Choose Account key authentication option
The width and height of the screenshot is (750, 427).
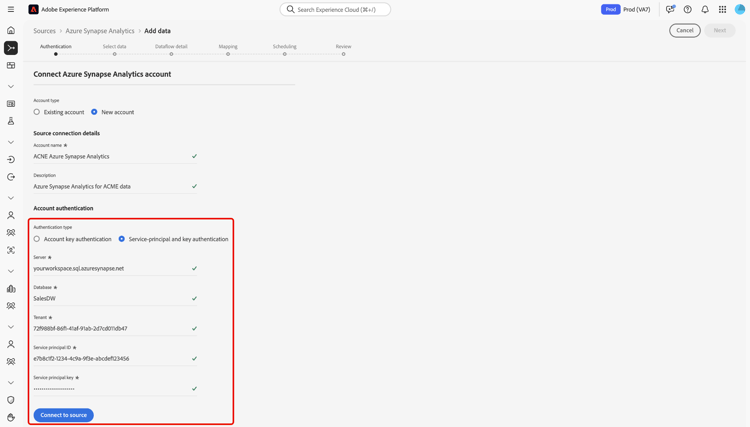tap(37, 239)
